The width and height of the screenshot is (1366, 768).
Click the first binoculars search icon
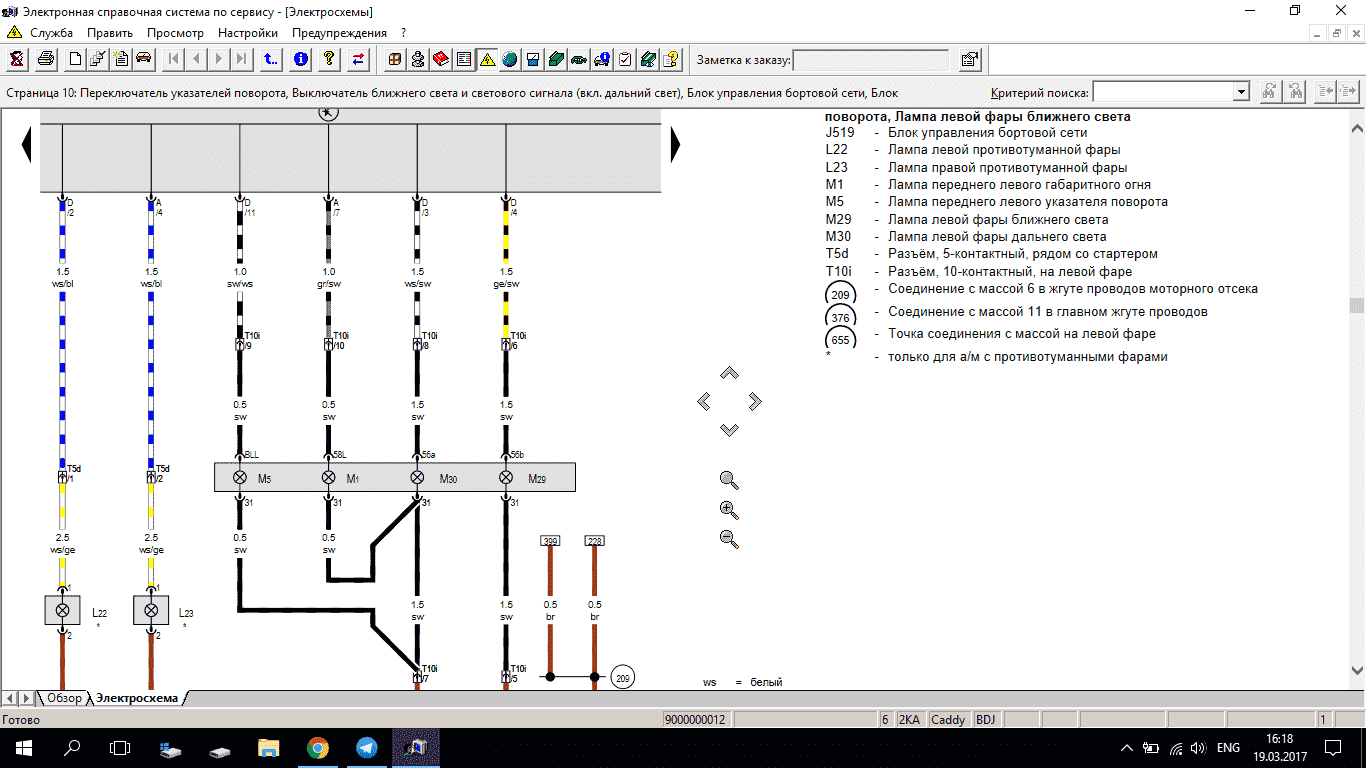click(1271, 92)
